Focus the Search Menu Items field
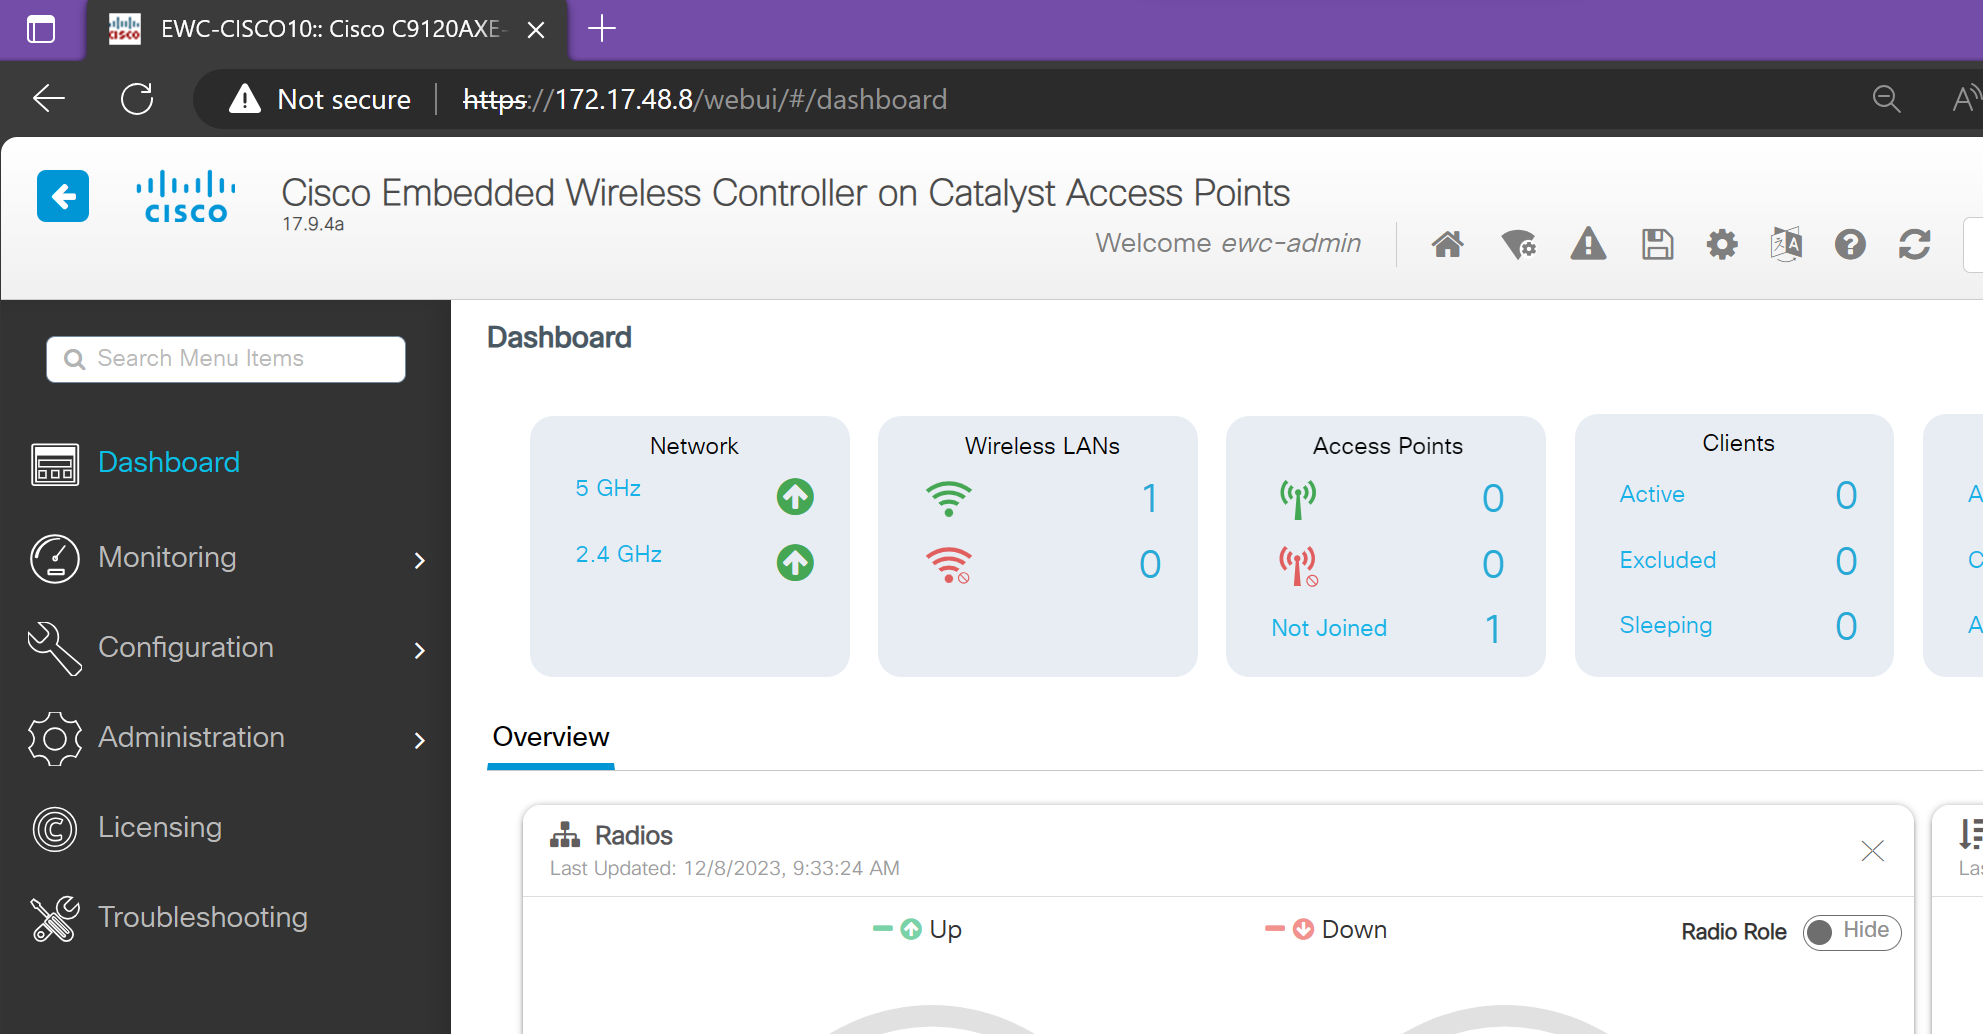The height and width of the screenshot is (1034, 1983). pos(226,359)
